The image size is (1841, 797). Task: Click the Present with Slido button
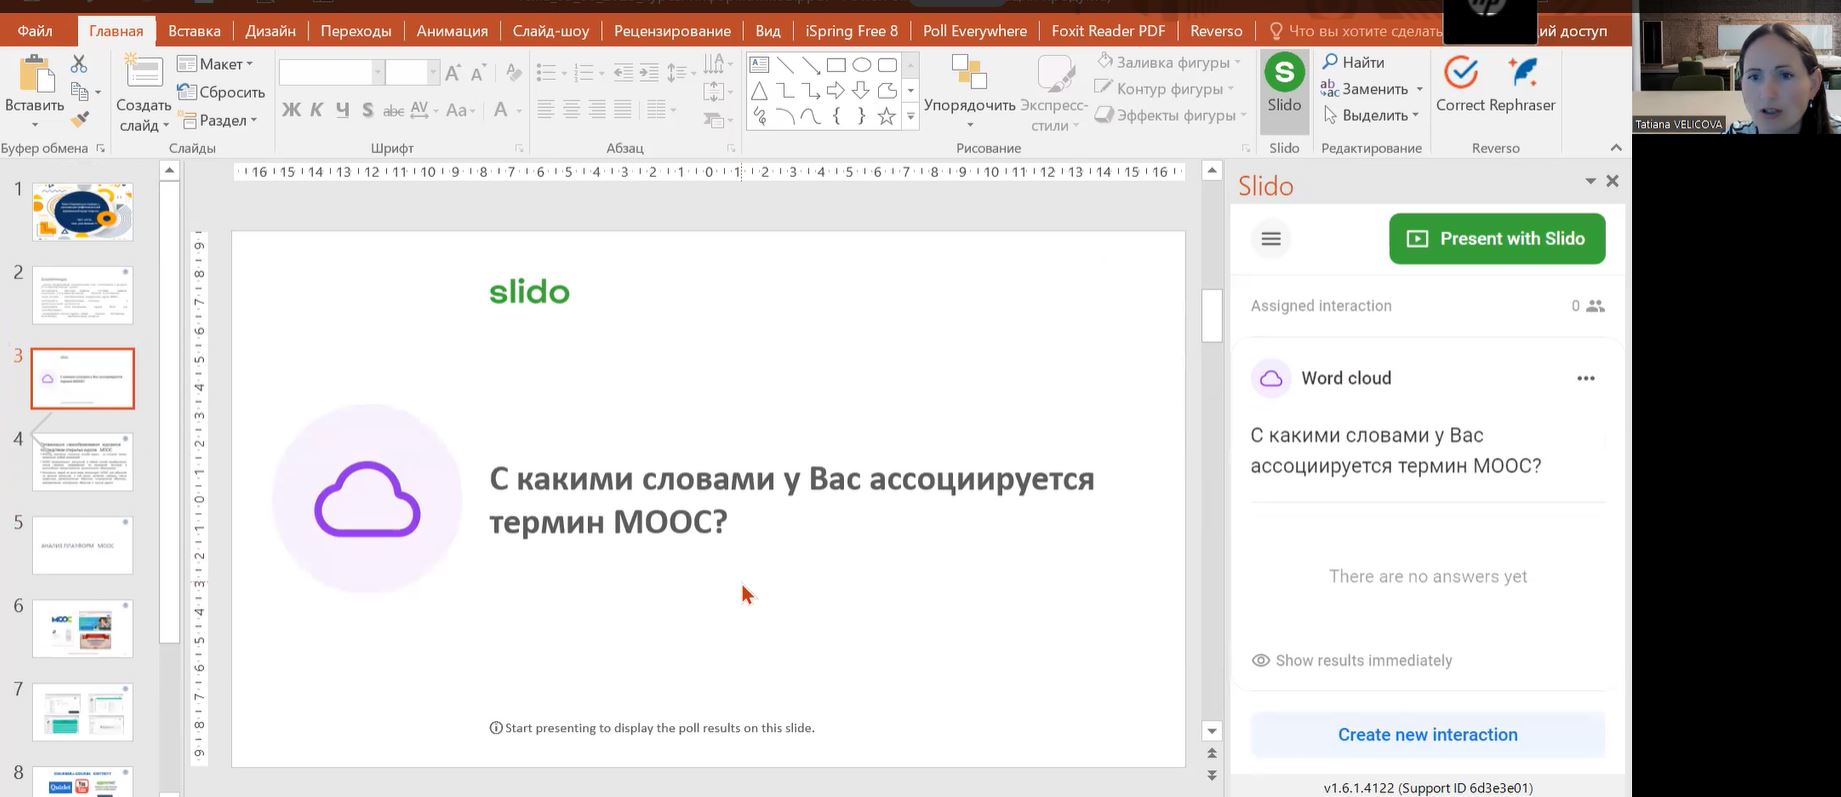pos(1496,239)
